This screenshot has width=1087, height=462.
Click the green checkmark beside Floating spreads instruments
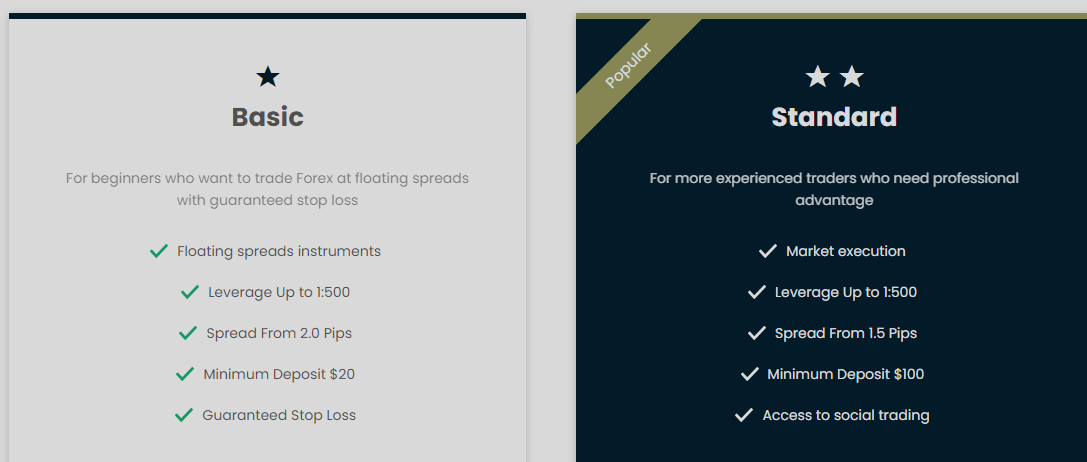click(159, 251)
